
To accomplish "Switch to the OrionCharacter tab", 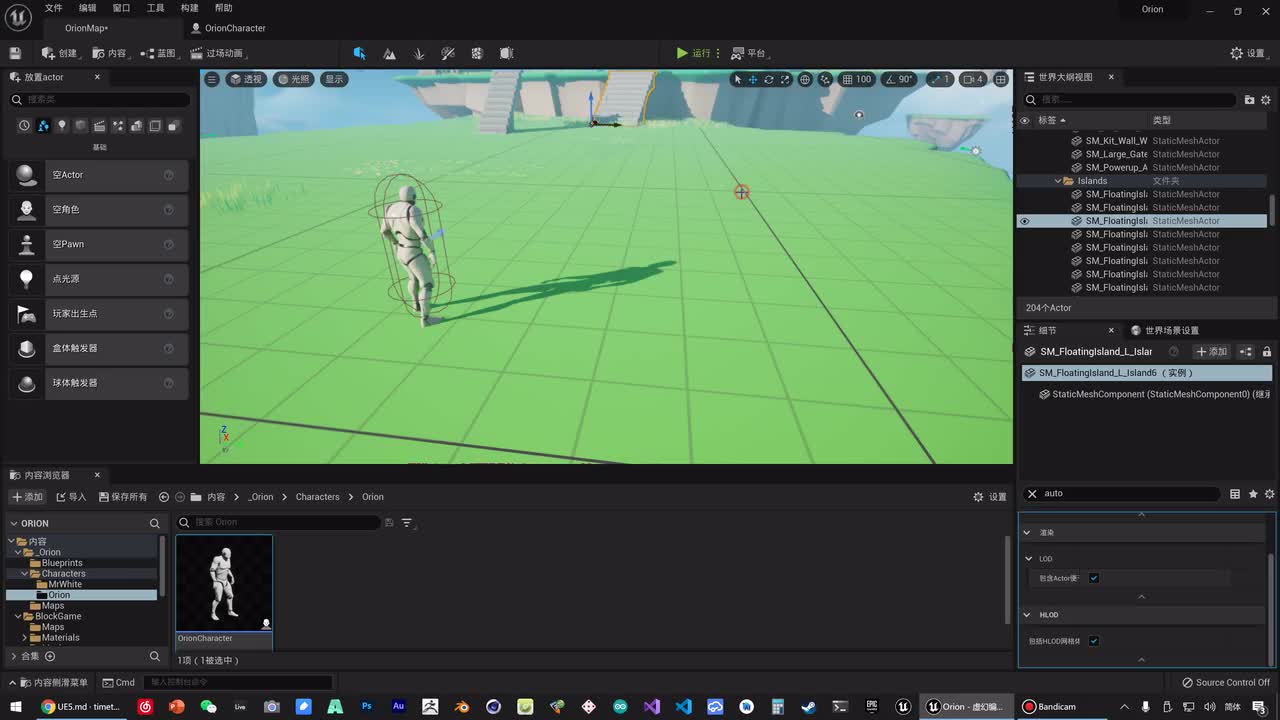I will [228, 28].
